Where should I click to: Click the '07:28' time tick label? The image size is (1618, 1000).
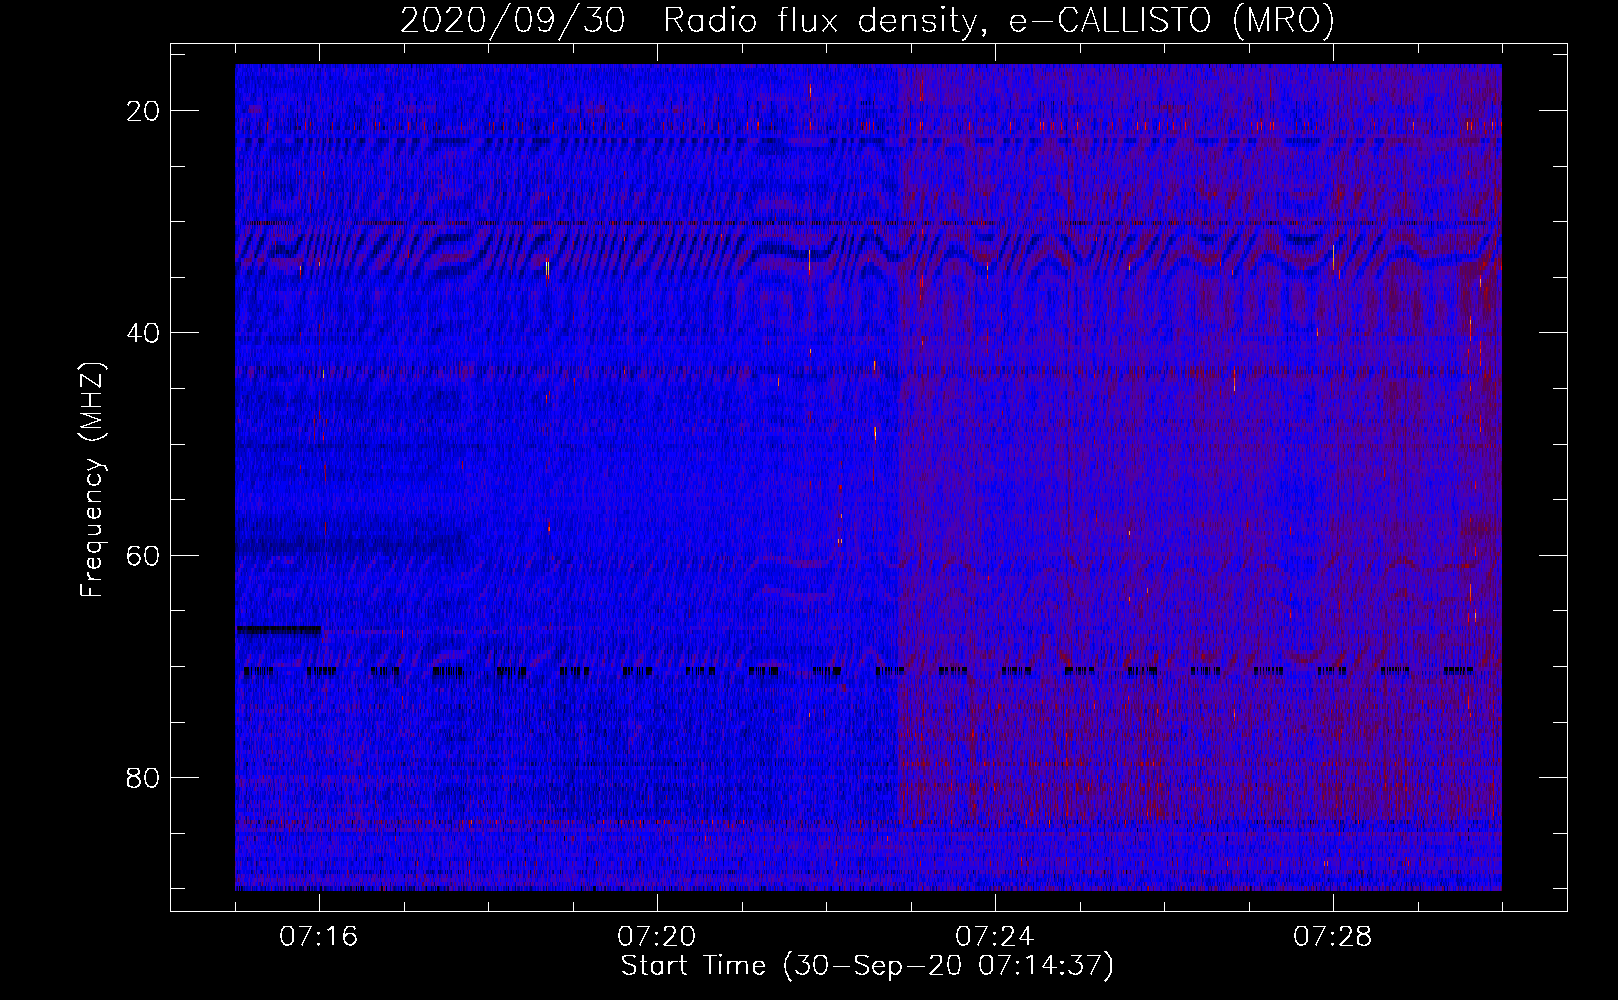point(1333,937)
